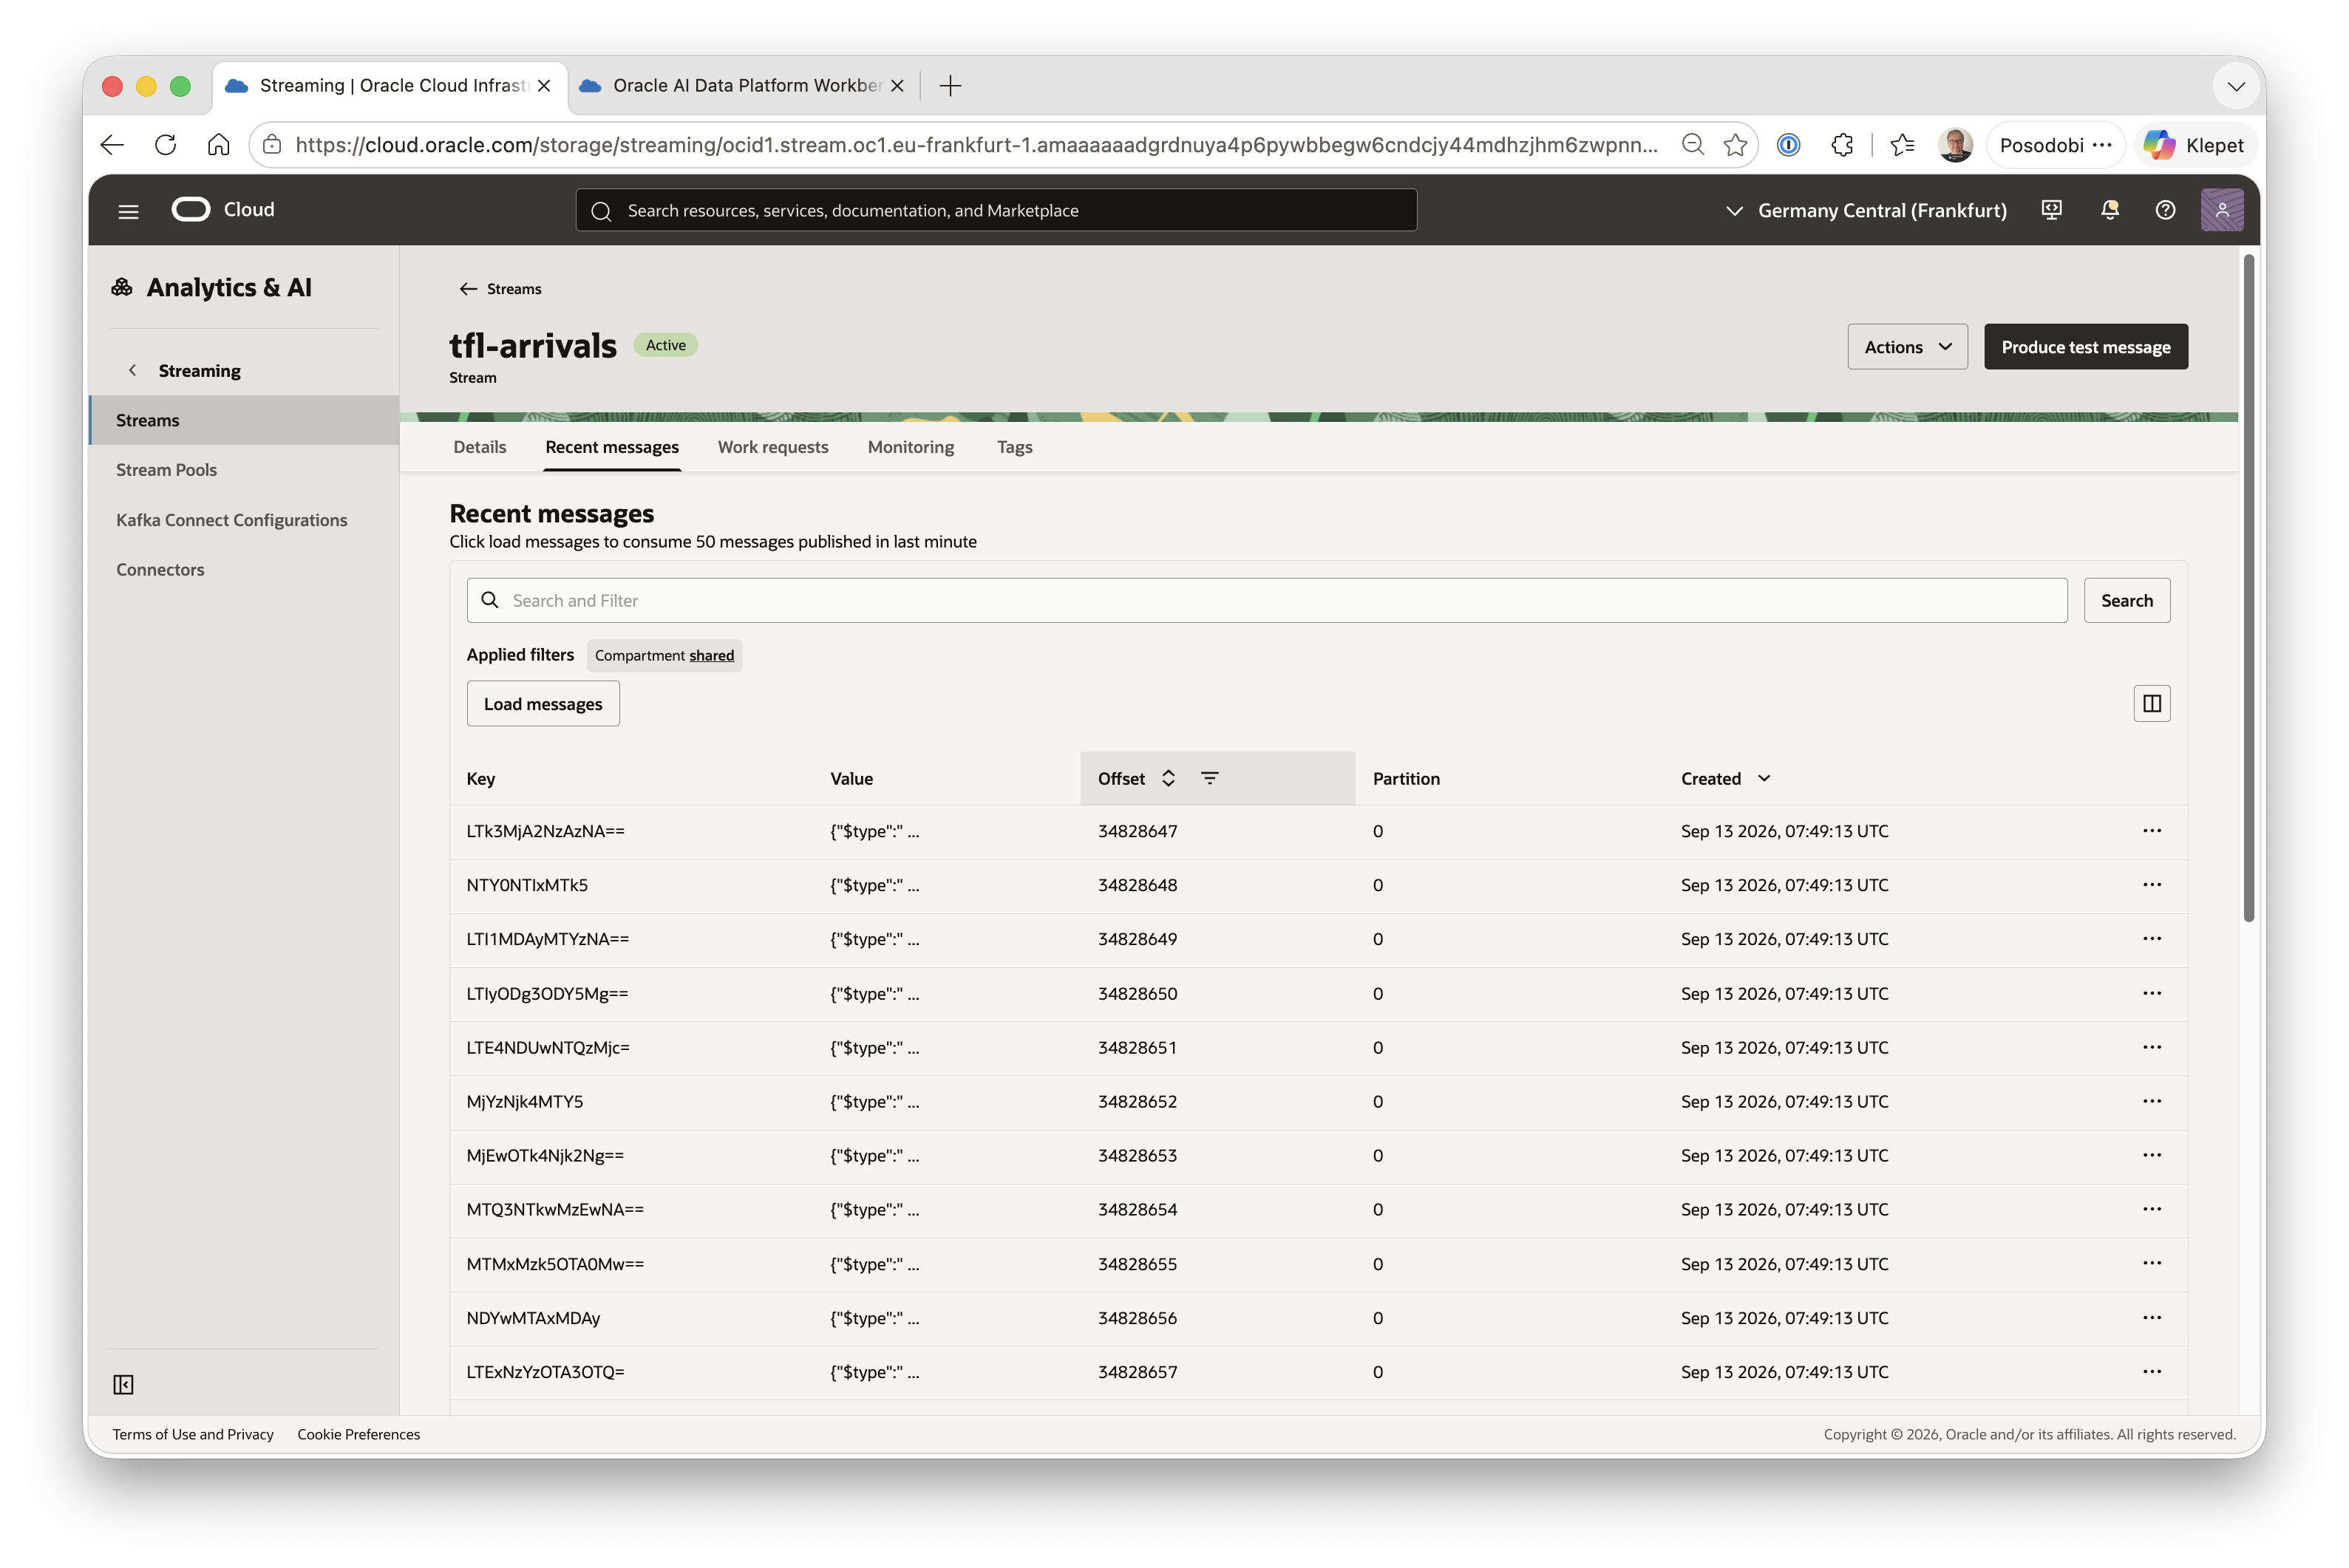Open the user profile avatar menu
Viewport: 2349px width, 1568px height.
click(2221, 210)
